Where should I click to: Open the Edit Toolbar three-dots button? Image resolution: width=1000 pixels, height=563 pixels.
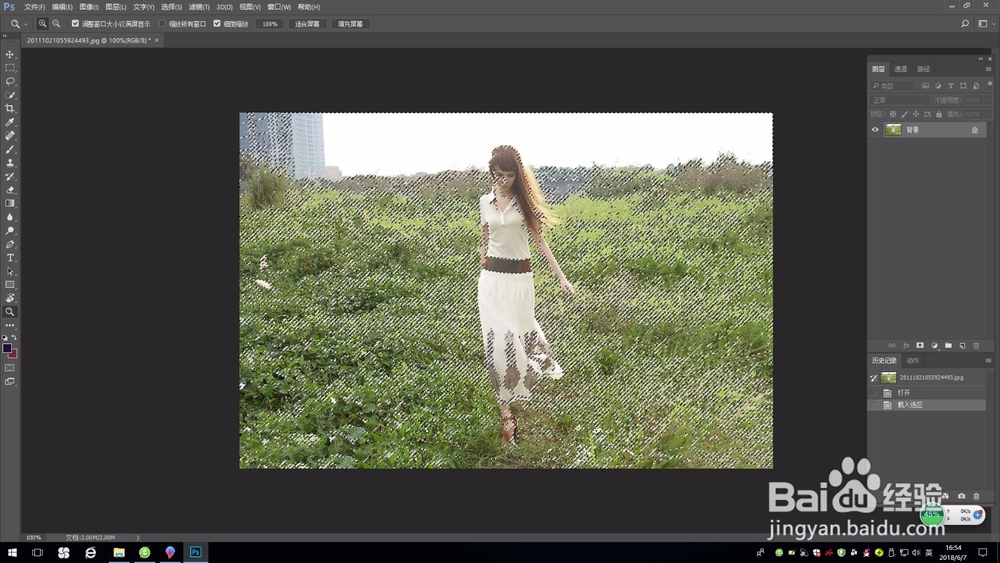coord(10,325)
